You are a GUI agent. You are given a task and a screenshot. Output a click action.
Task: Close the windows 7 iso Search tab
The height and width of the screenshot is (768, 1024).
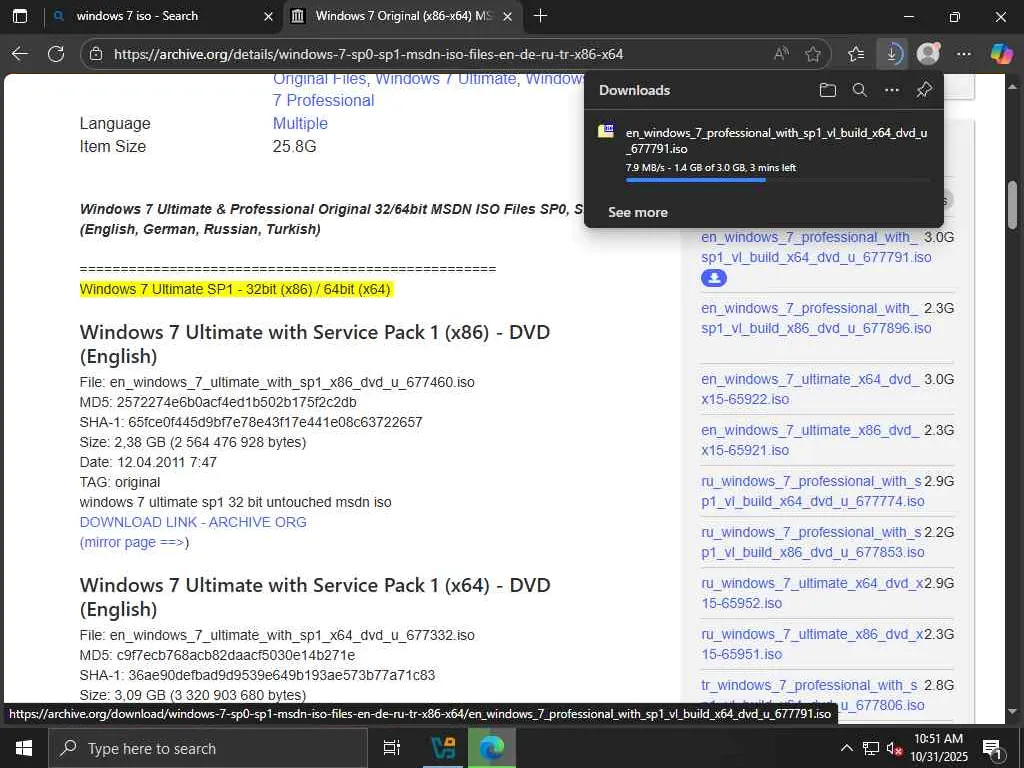click(x=268, y=16)
